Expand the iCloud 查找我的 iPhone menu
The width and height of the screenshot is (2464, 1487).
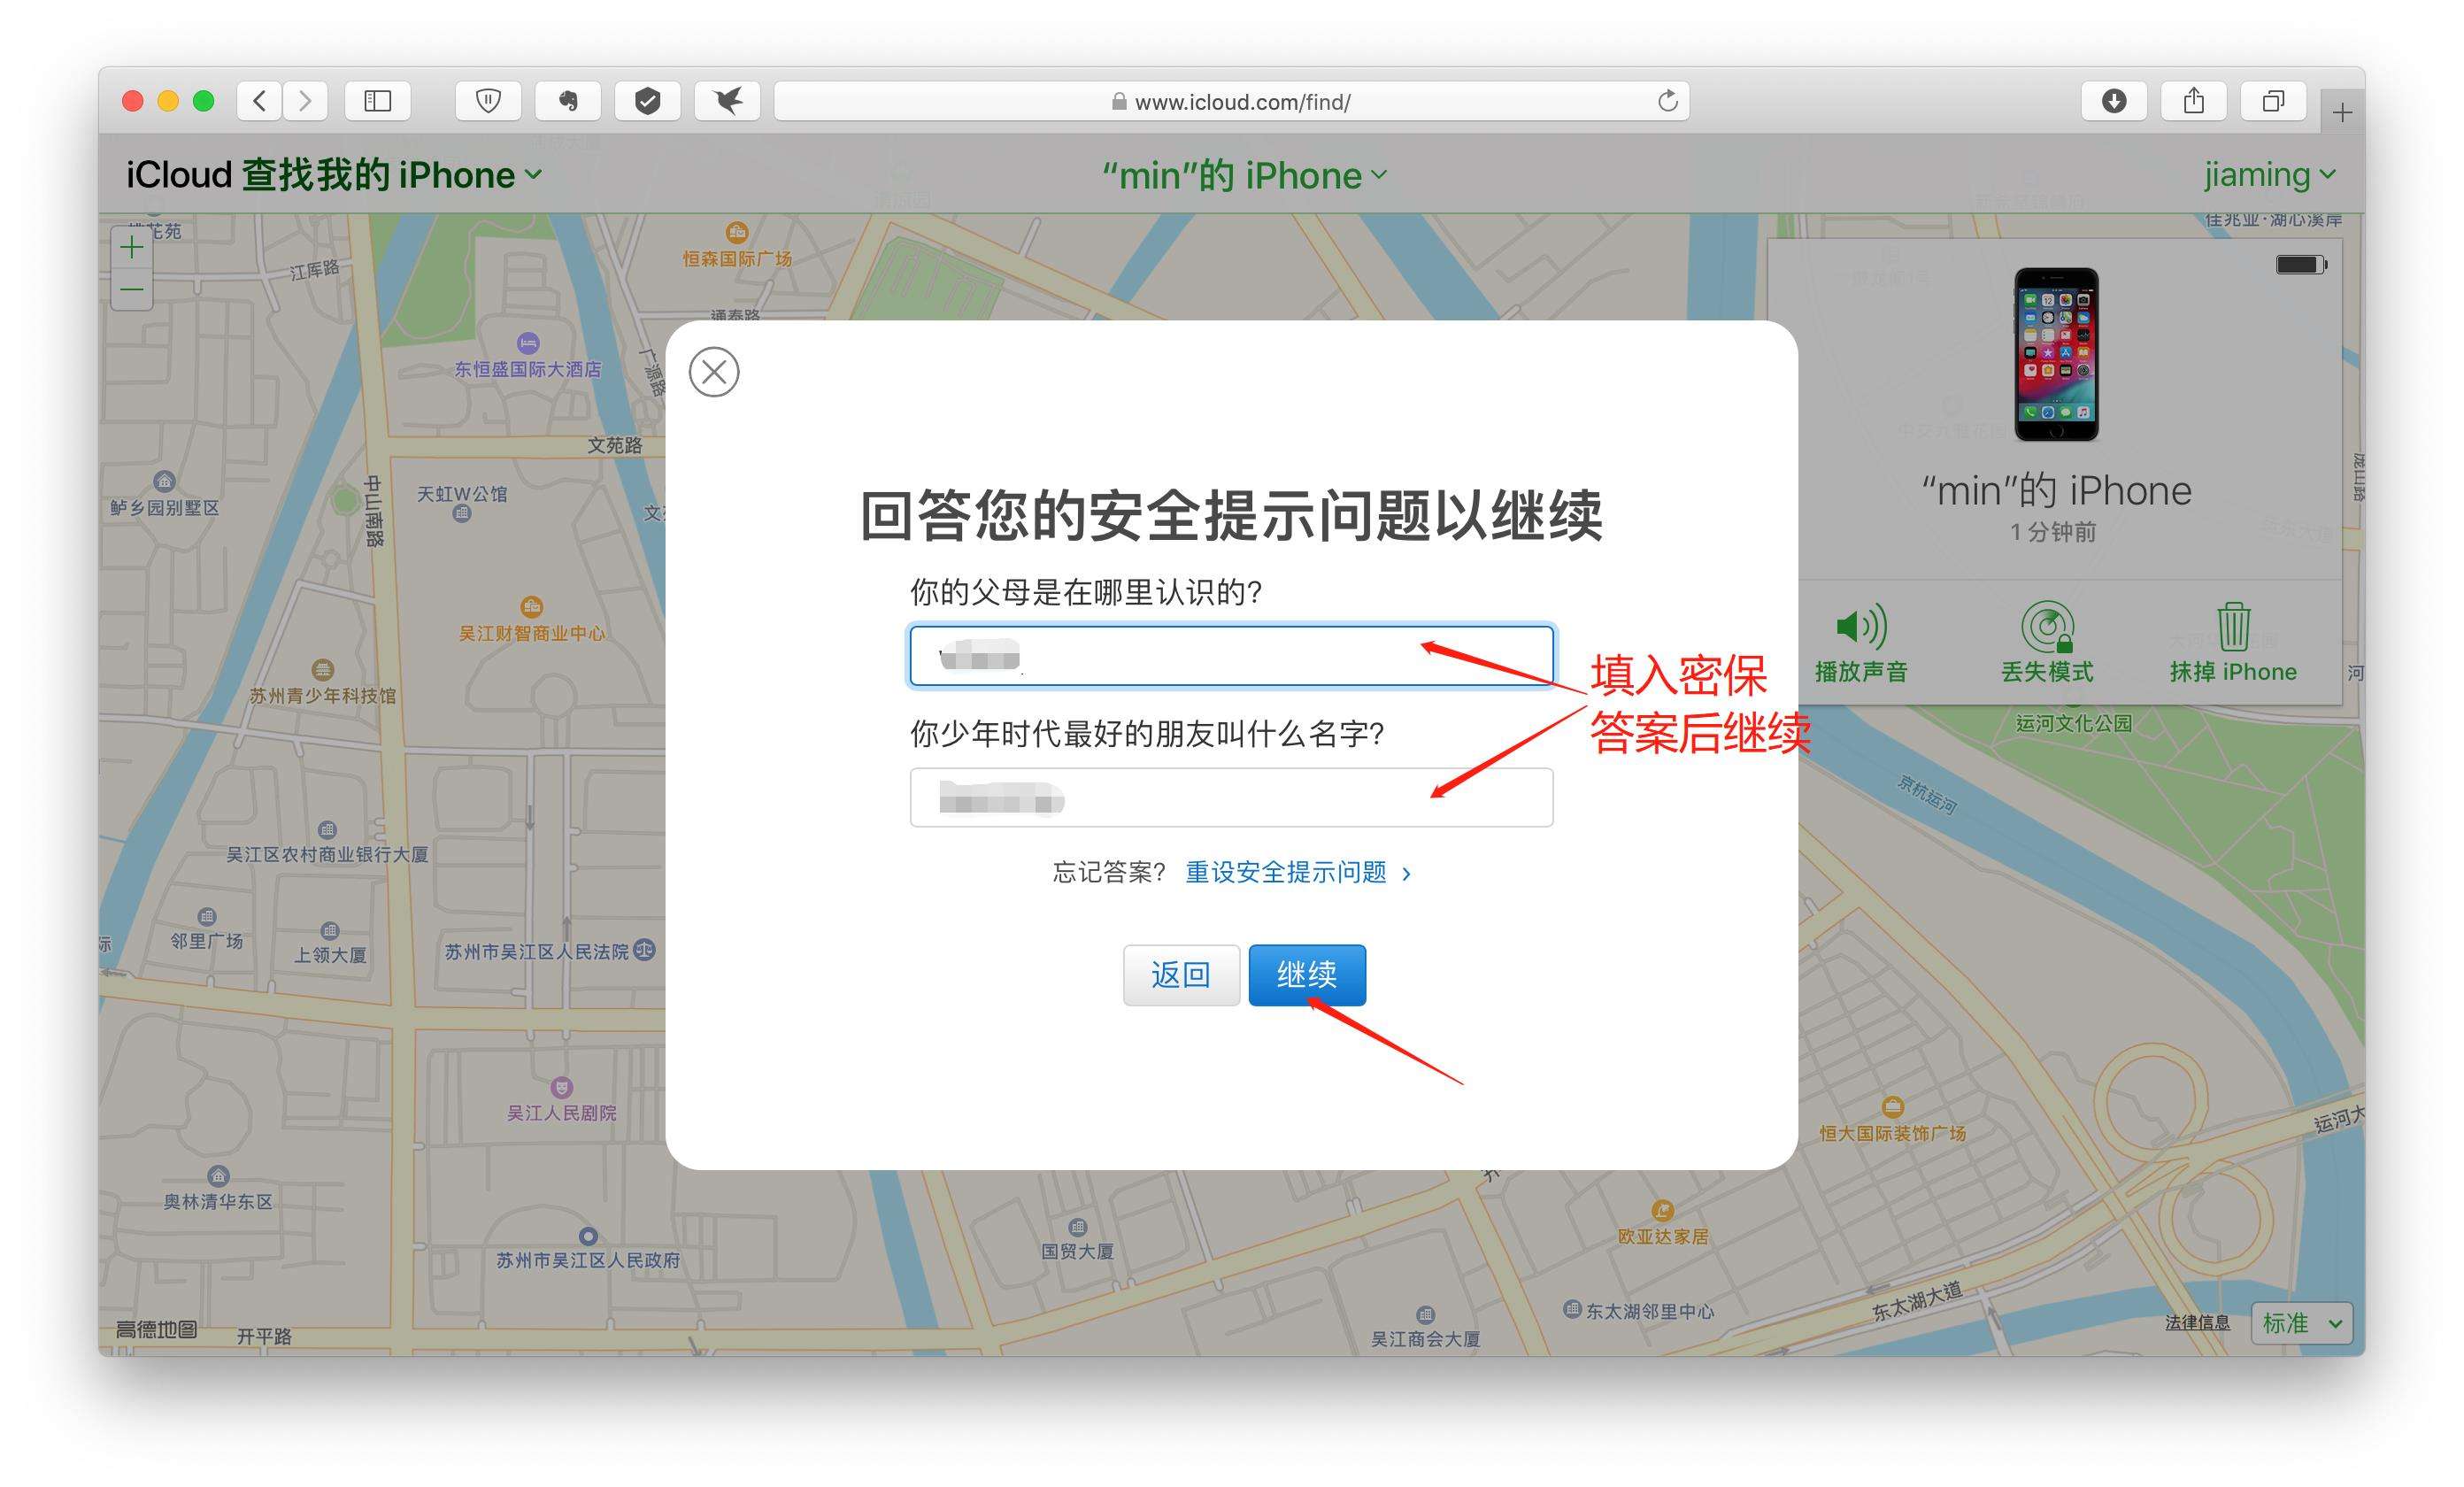click(334, 175)
